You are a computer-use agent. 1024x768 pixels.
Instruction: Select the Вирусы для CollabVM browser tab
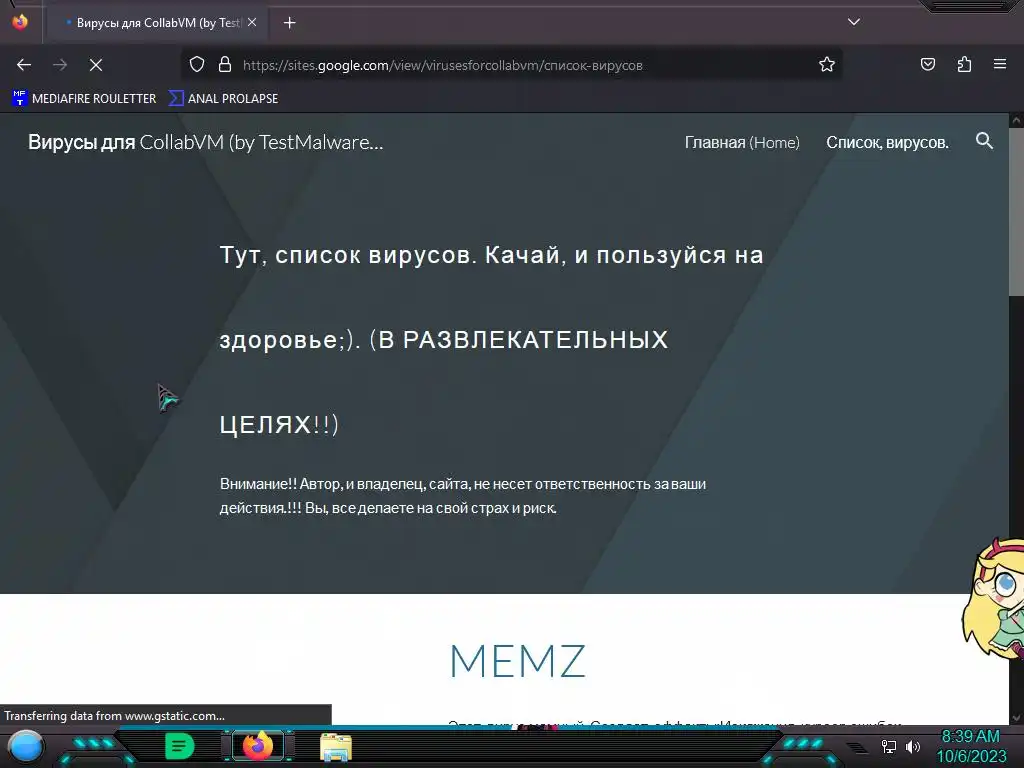click(x=157, y=23)
